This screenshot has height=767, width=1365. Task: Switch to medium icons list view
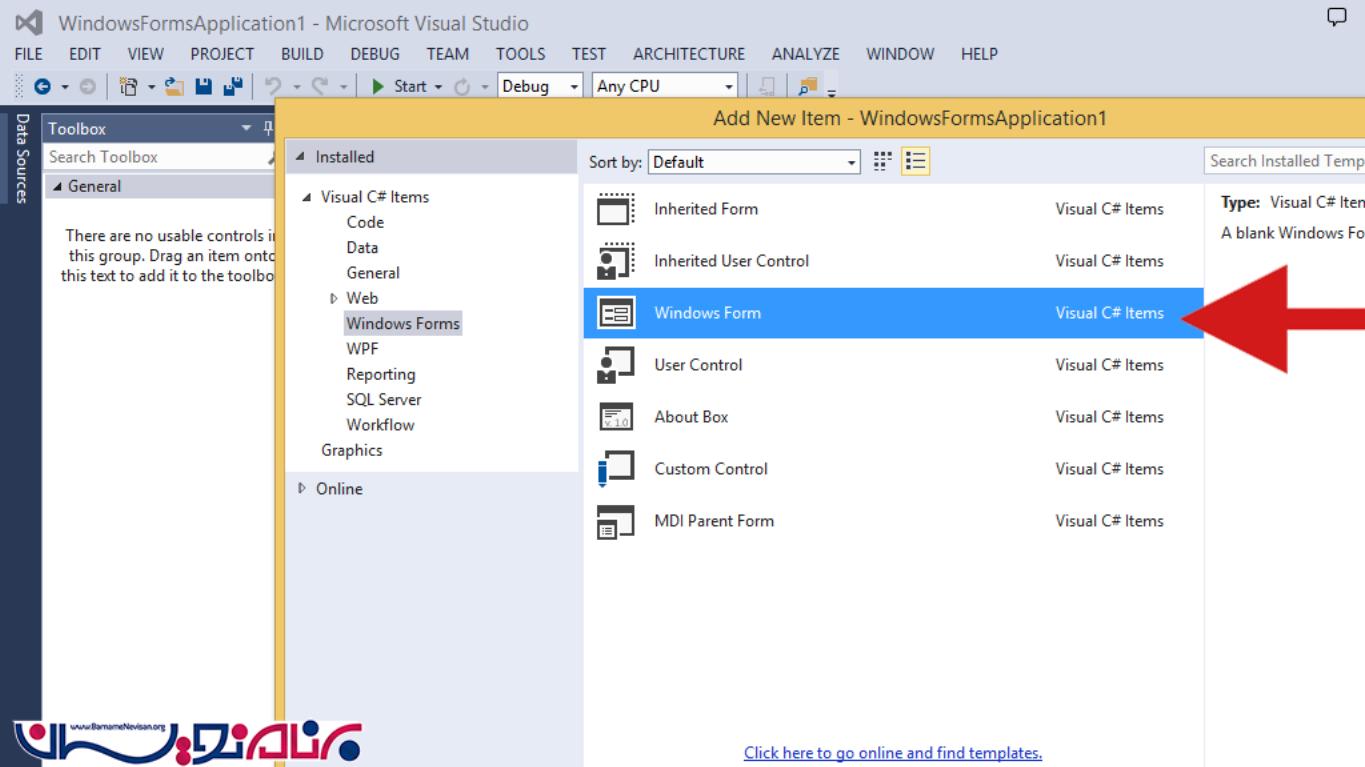coord(915,162)
